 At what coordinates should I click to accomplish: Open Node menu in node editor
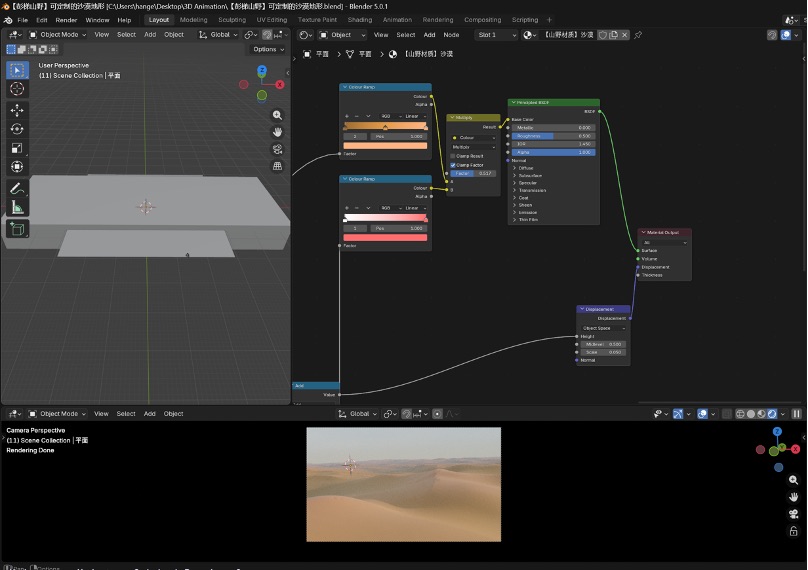(x=451, y=35)
